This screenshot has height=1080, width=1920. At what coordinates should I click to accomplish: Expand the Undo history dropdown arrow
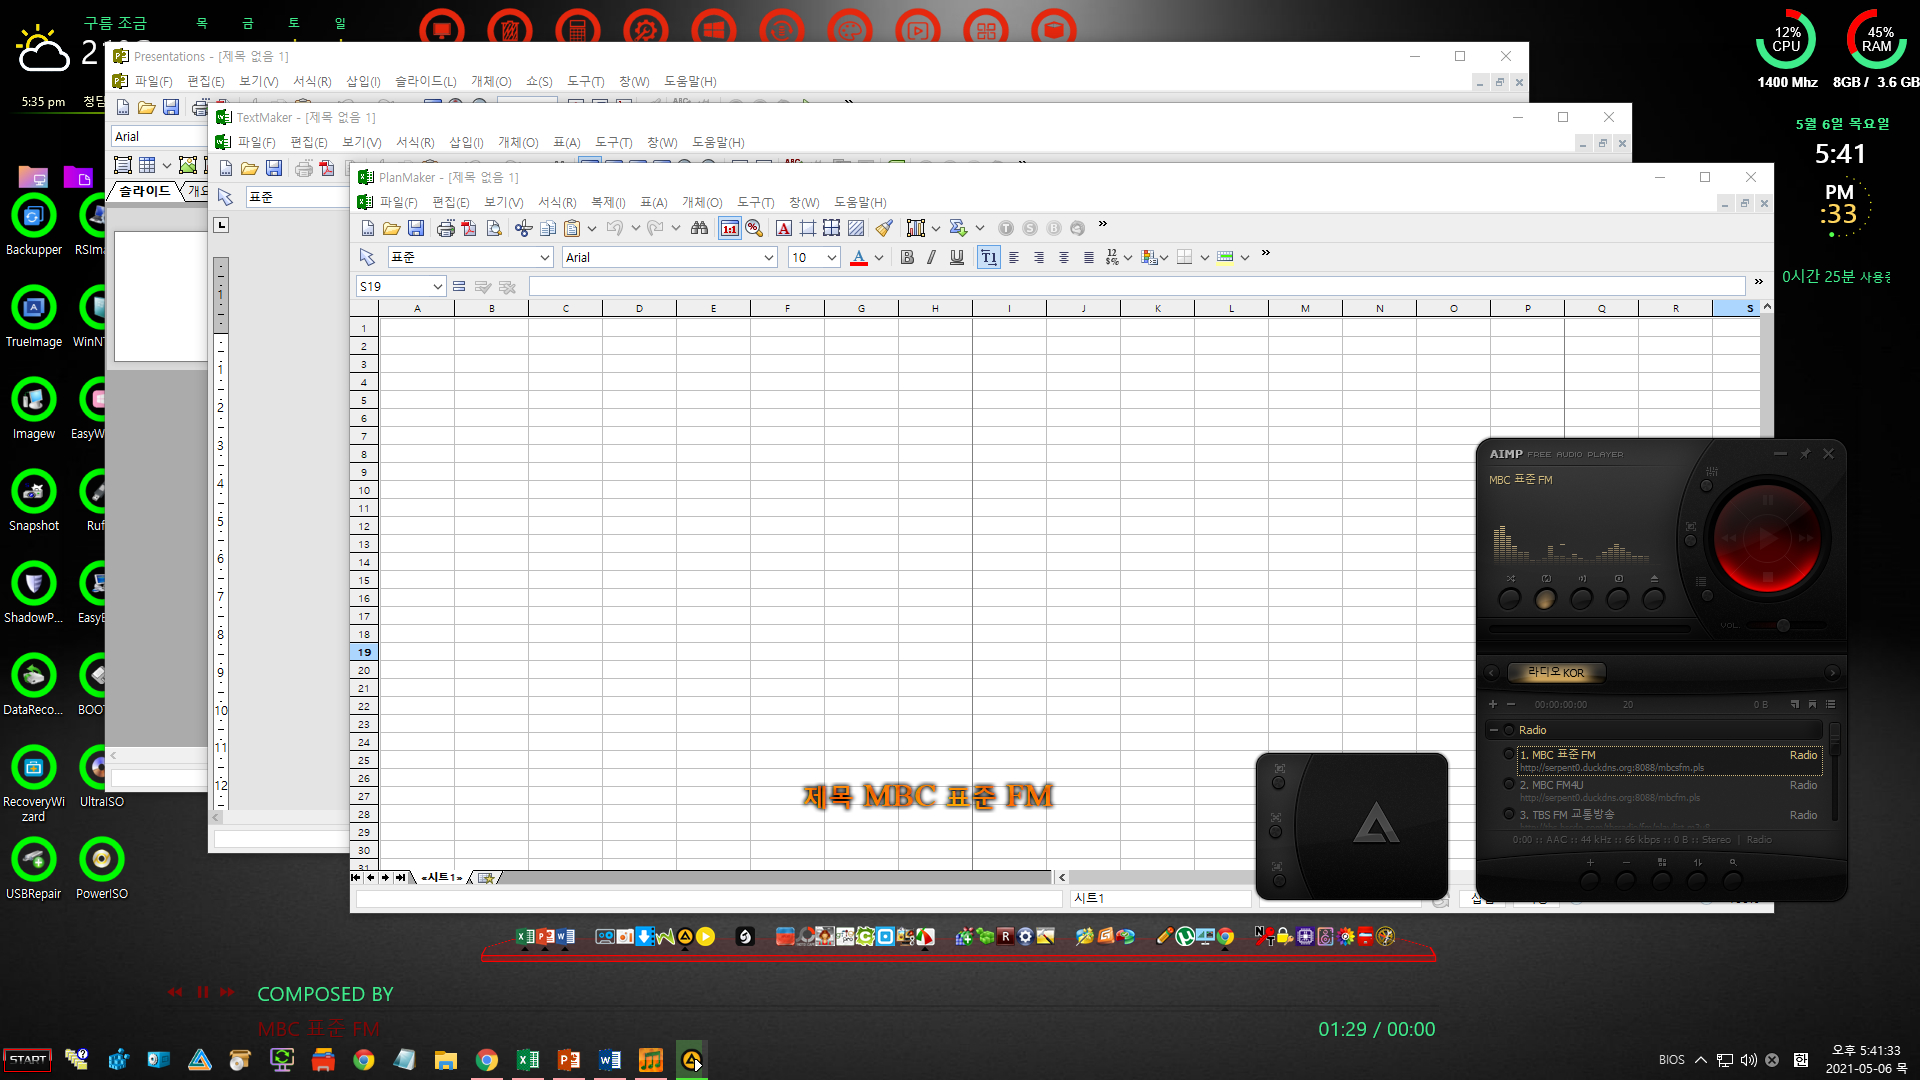pos(635,228)
